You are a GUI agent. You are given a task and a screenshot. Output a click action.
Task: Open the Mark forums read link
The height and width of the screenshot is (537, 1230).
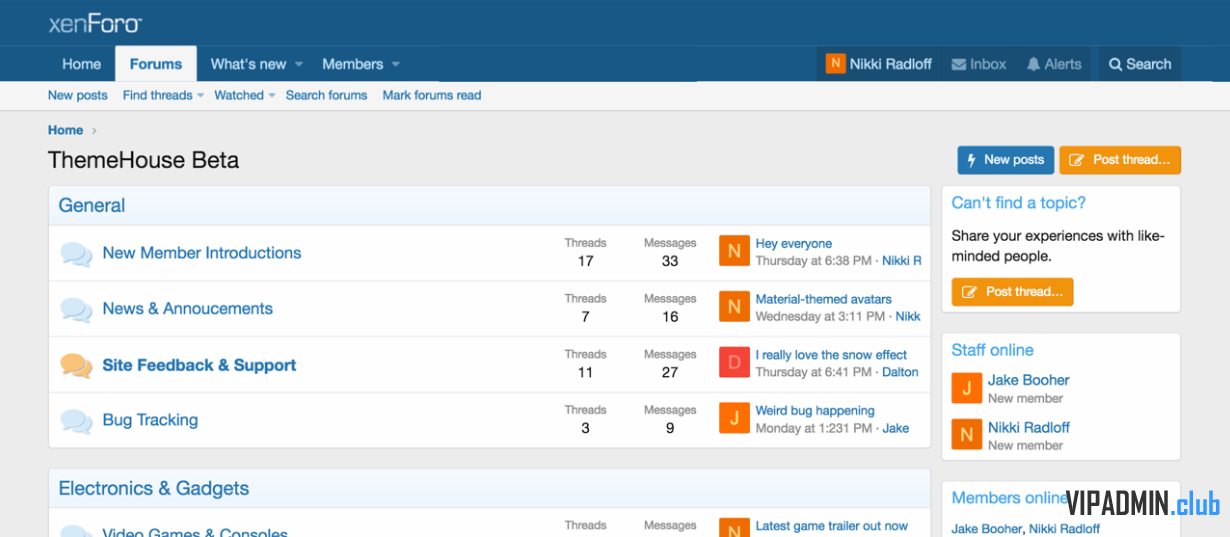(431, 95)
